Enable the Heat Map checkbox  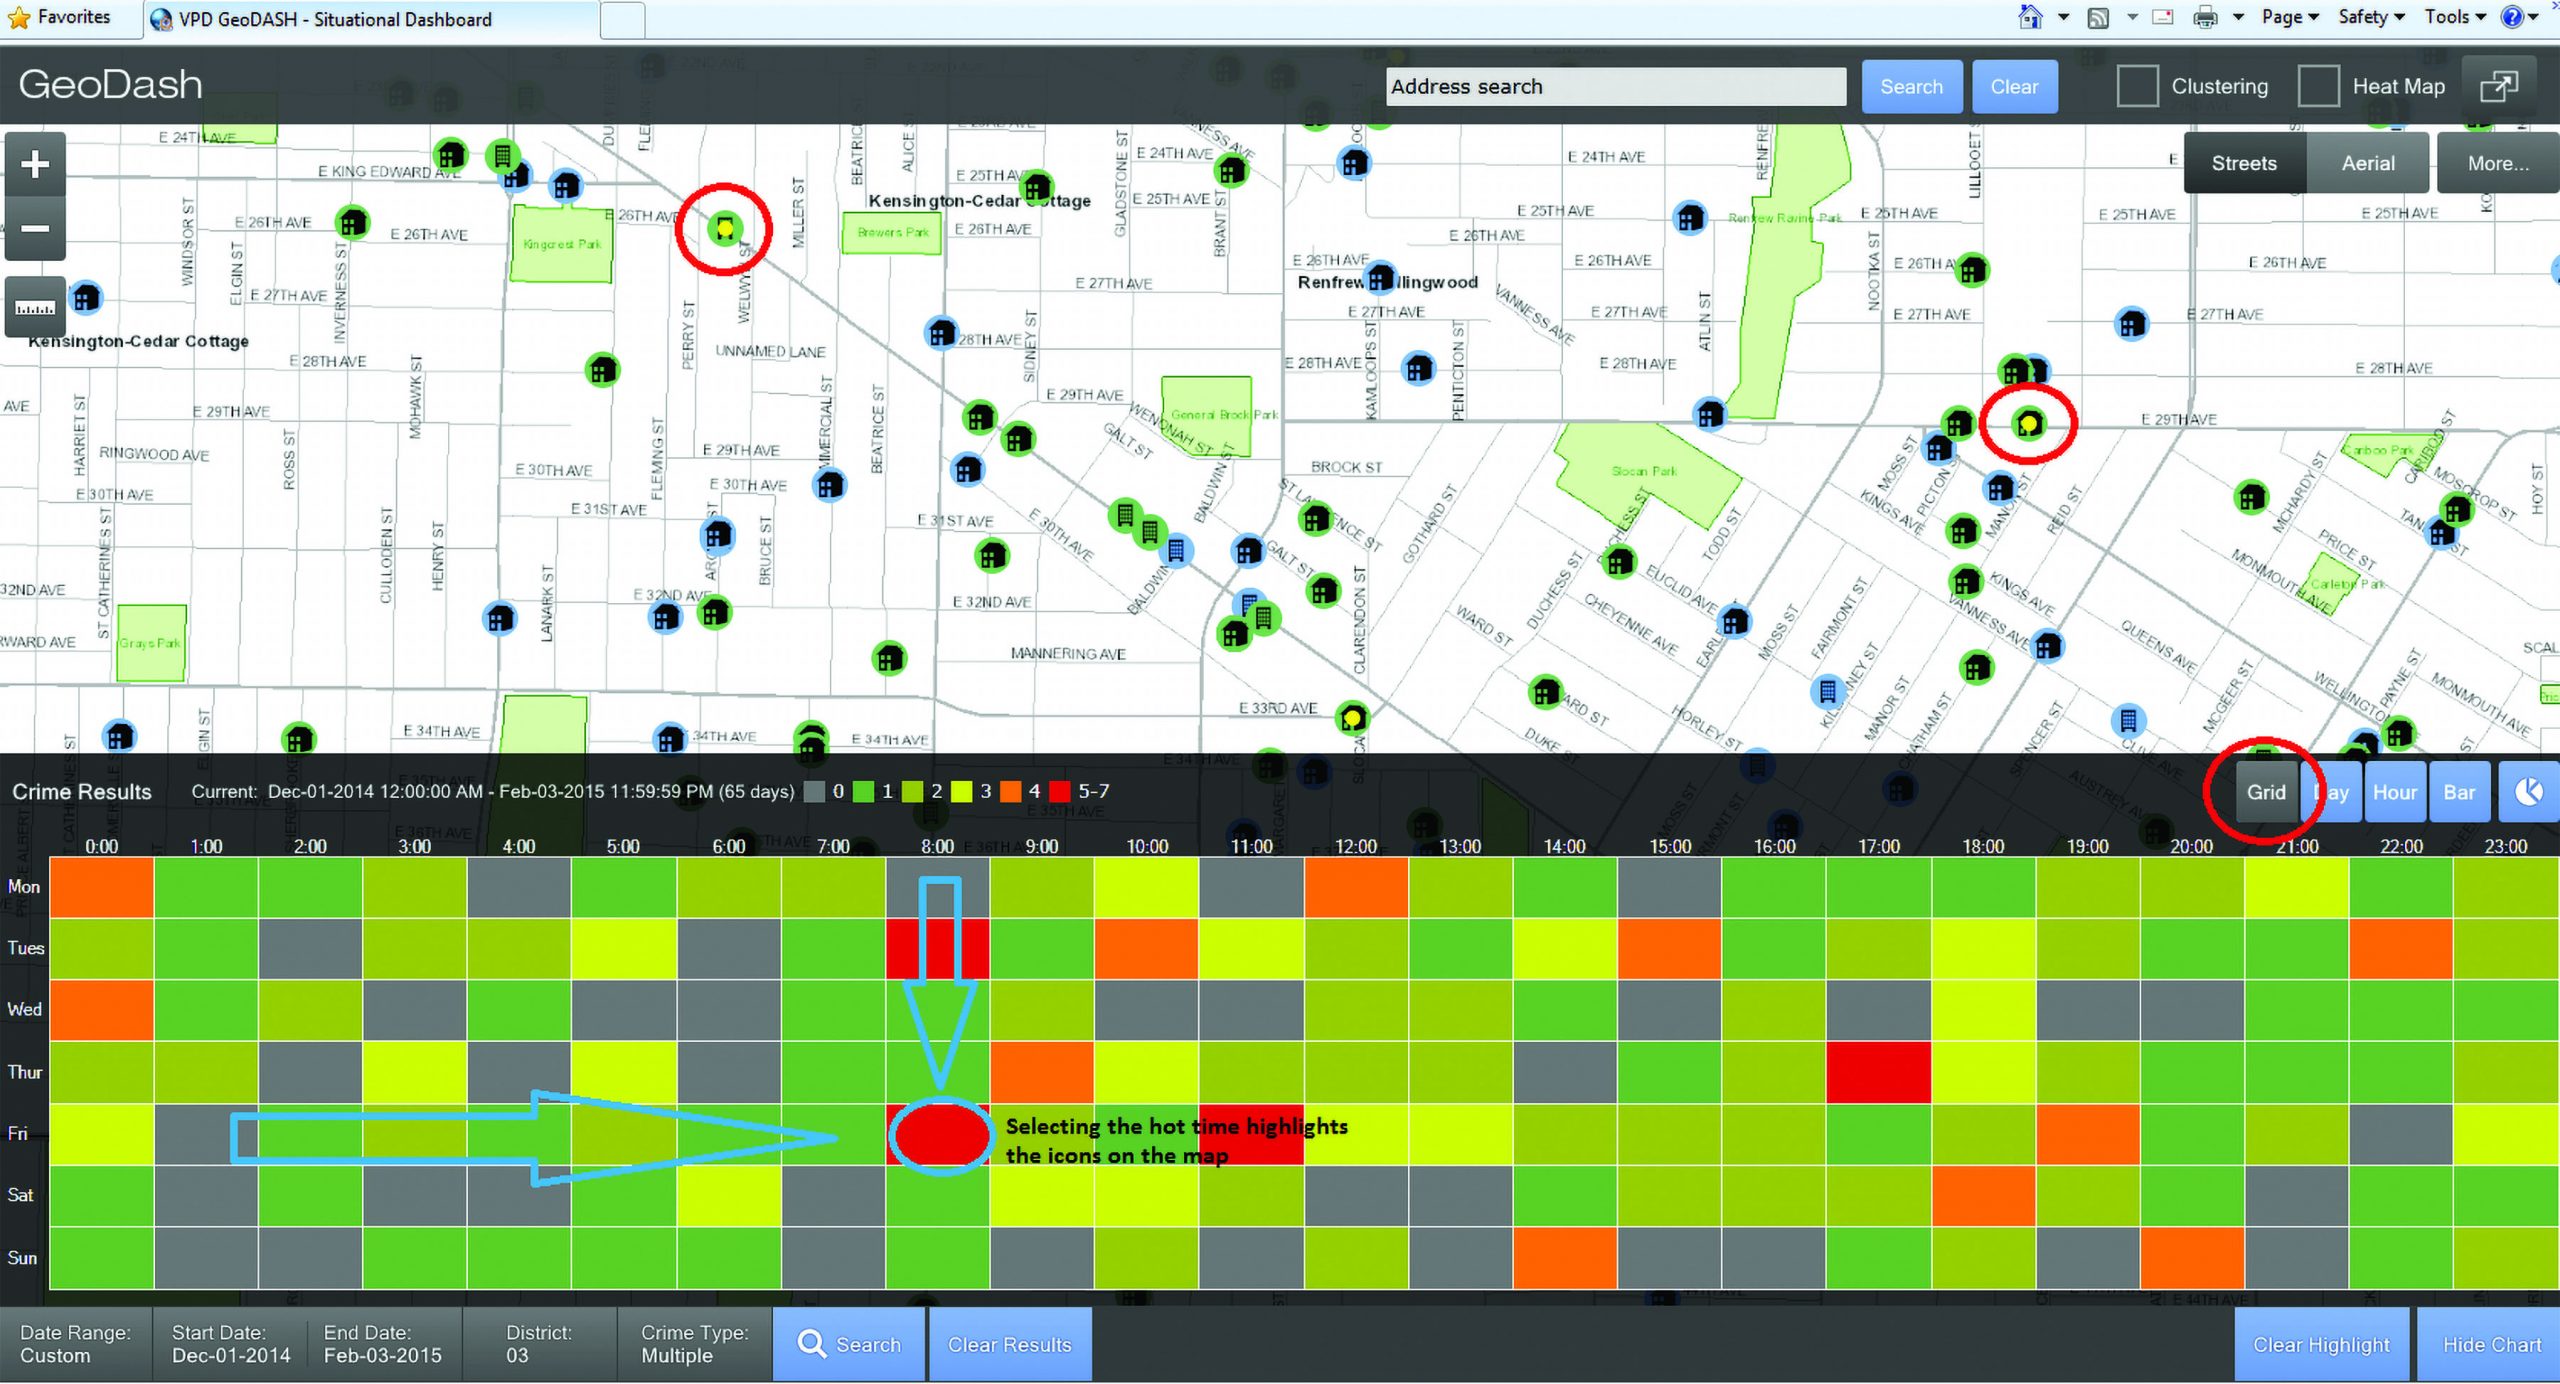pos(2318,87)
